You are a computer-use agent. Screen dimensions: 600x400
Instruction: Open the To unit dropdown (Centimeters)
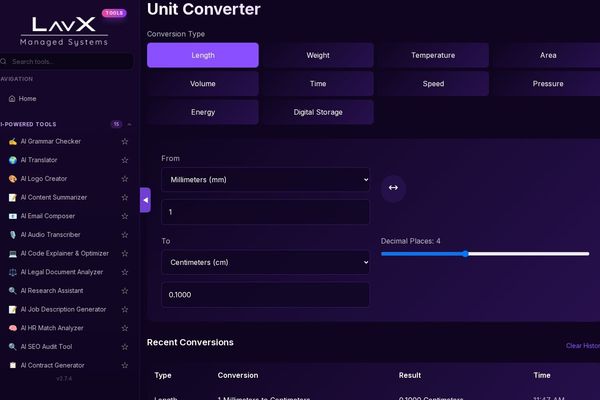266,262
